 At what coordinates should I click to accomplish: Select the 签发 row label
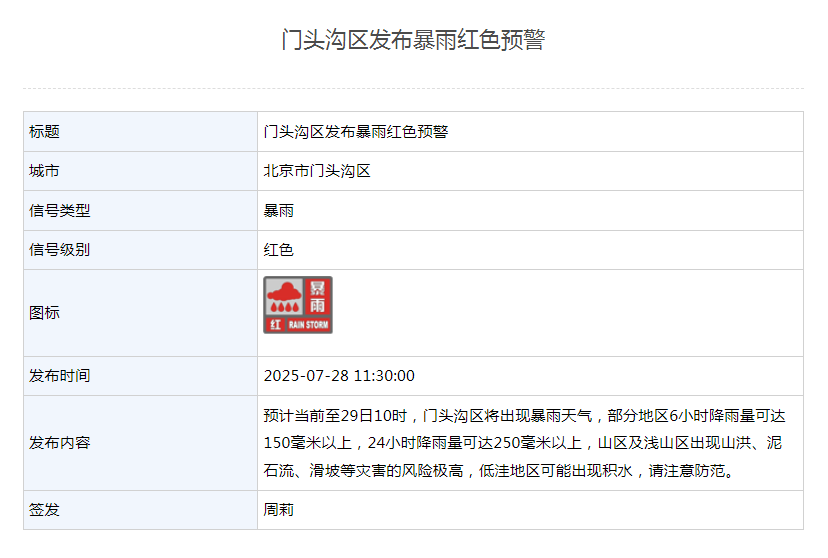[x=45, y=509]
